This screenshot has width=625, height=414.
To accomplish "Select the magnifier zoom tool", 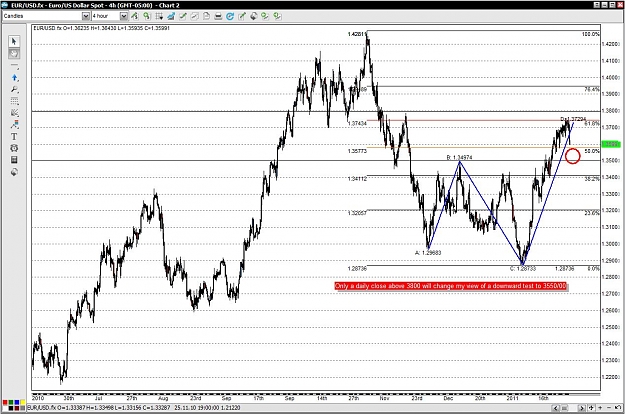I will 14,89.
